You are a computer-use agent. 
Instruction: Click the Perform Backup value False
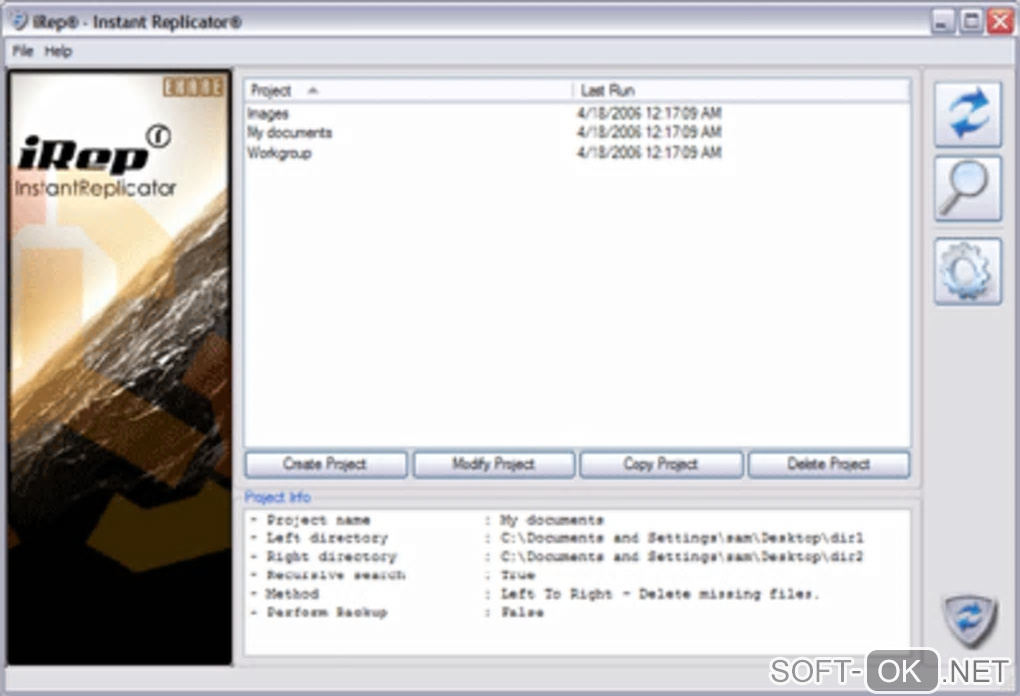click(522, 612)
